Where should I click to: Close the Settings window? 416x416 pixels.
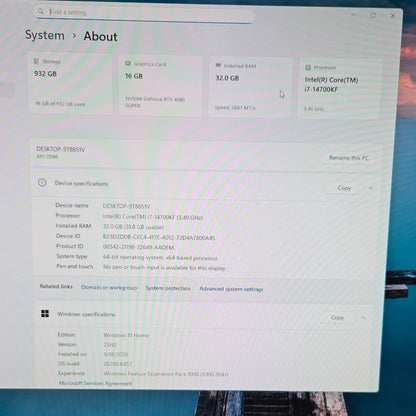[393, 16]
